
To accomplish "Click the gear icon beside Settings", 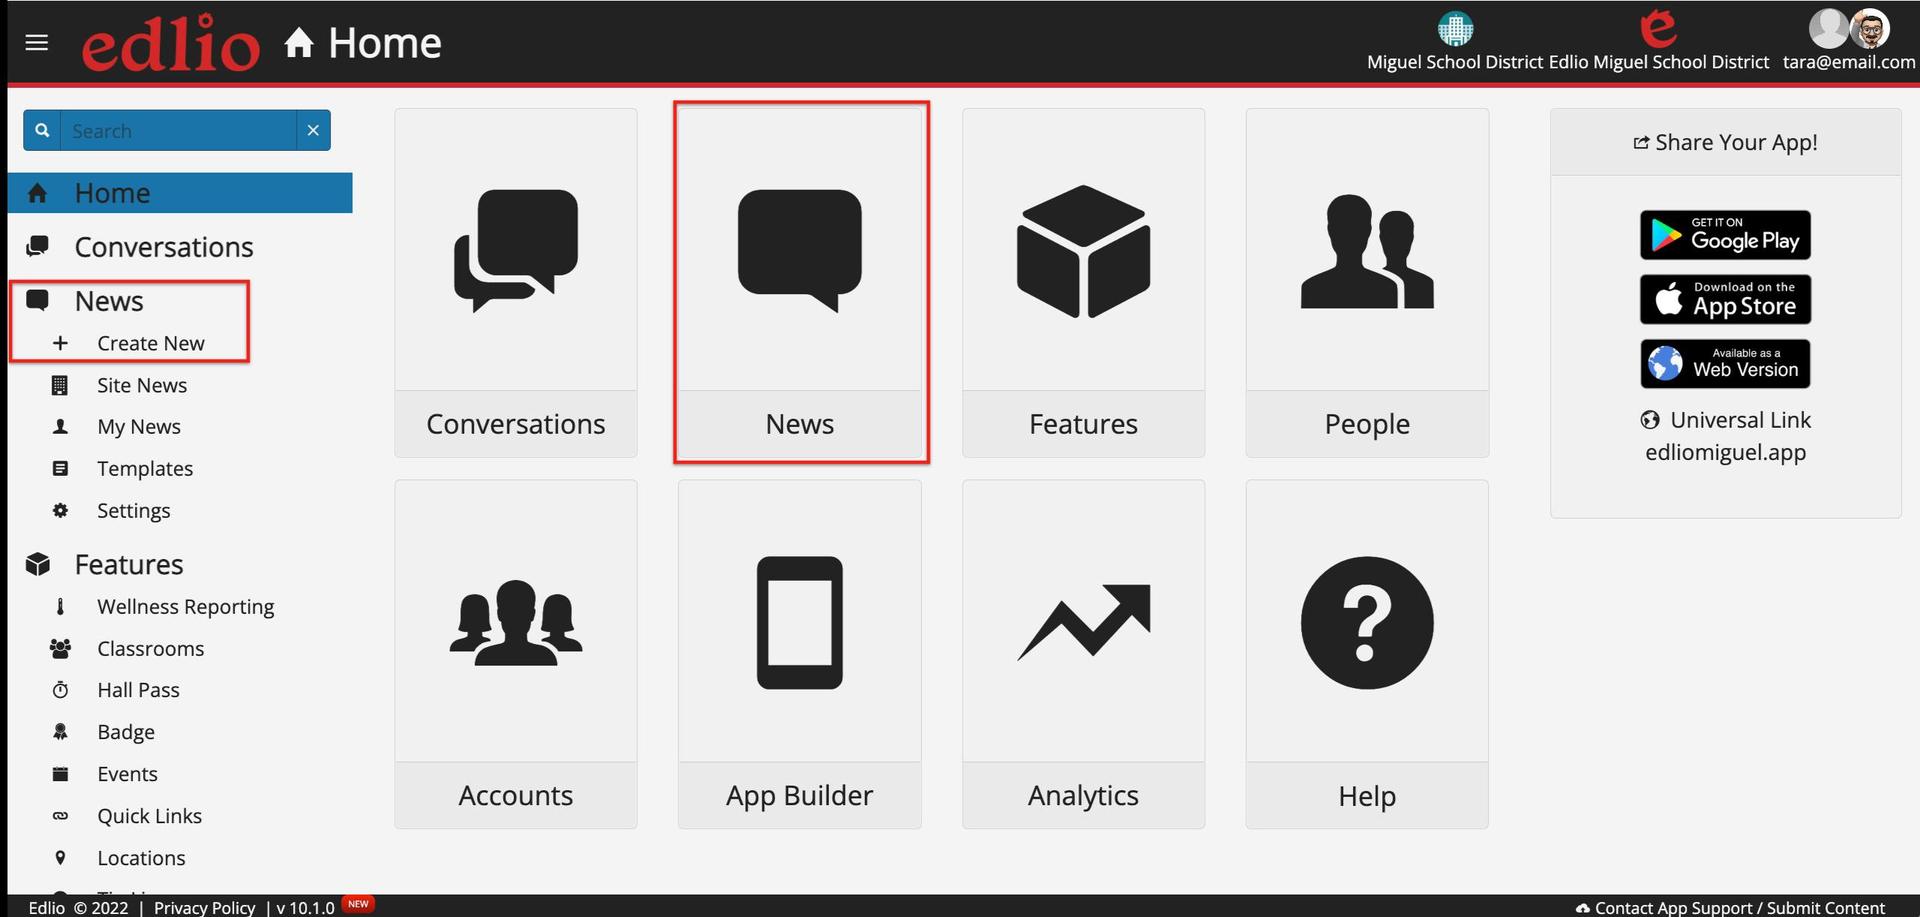I will pos(60,510).
